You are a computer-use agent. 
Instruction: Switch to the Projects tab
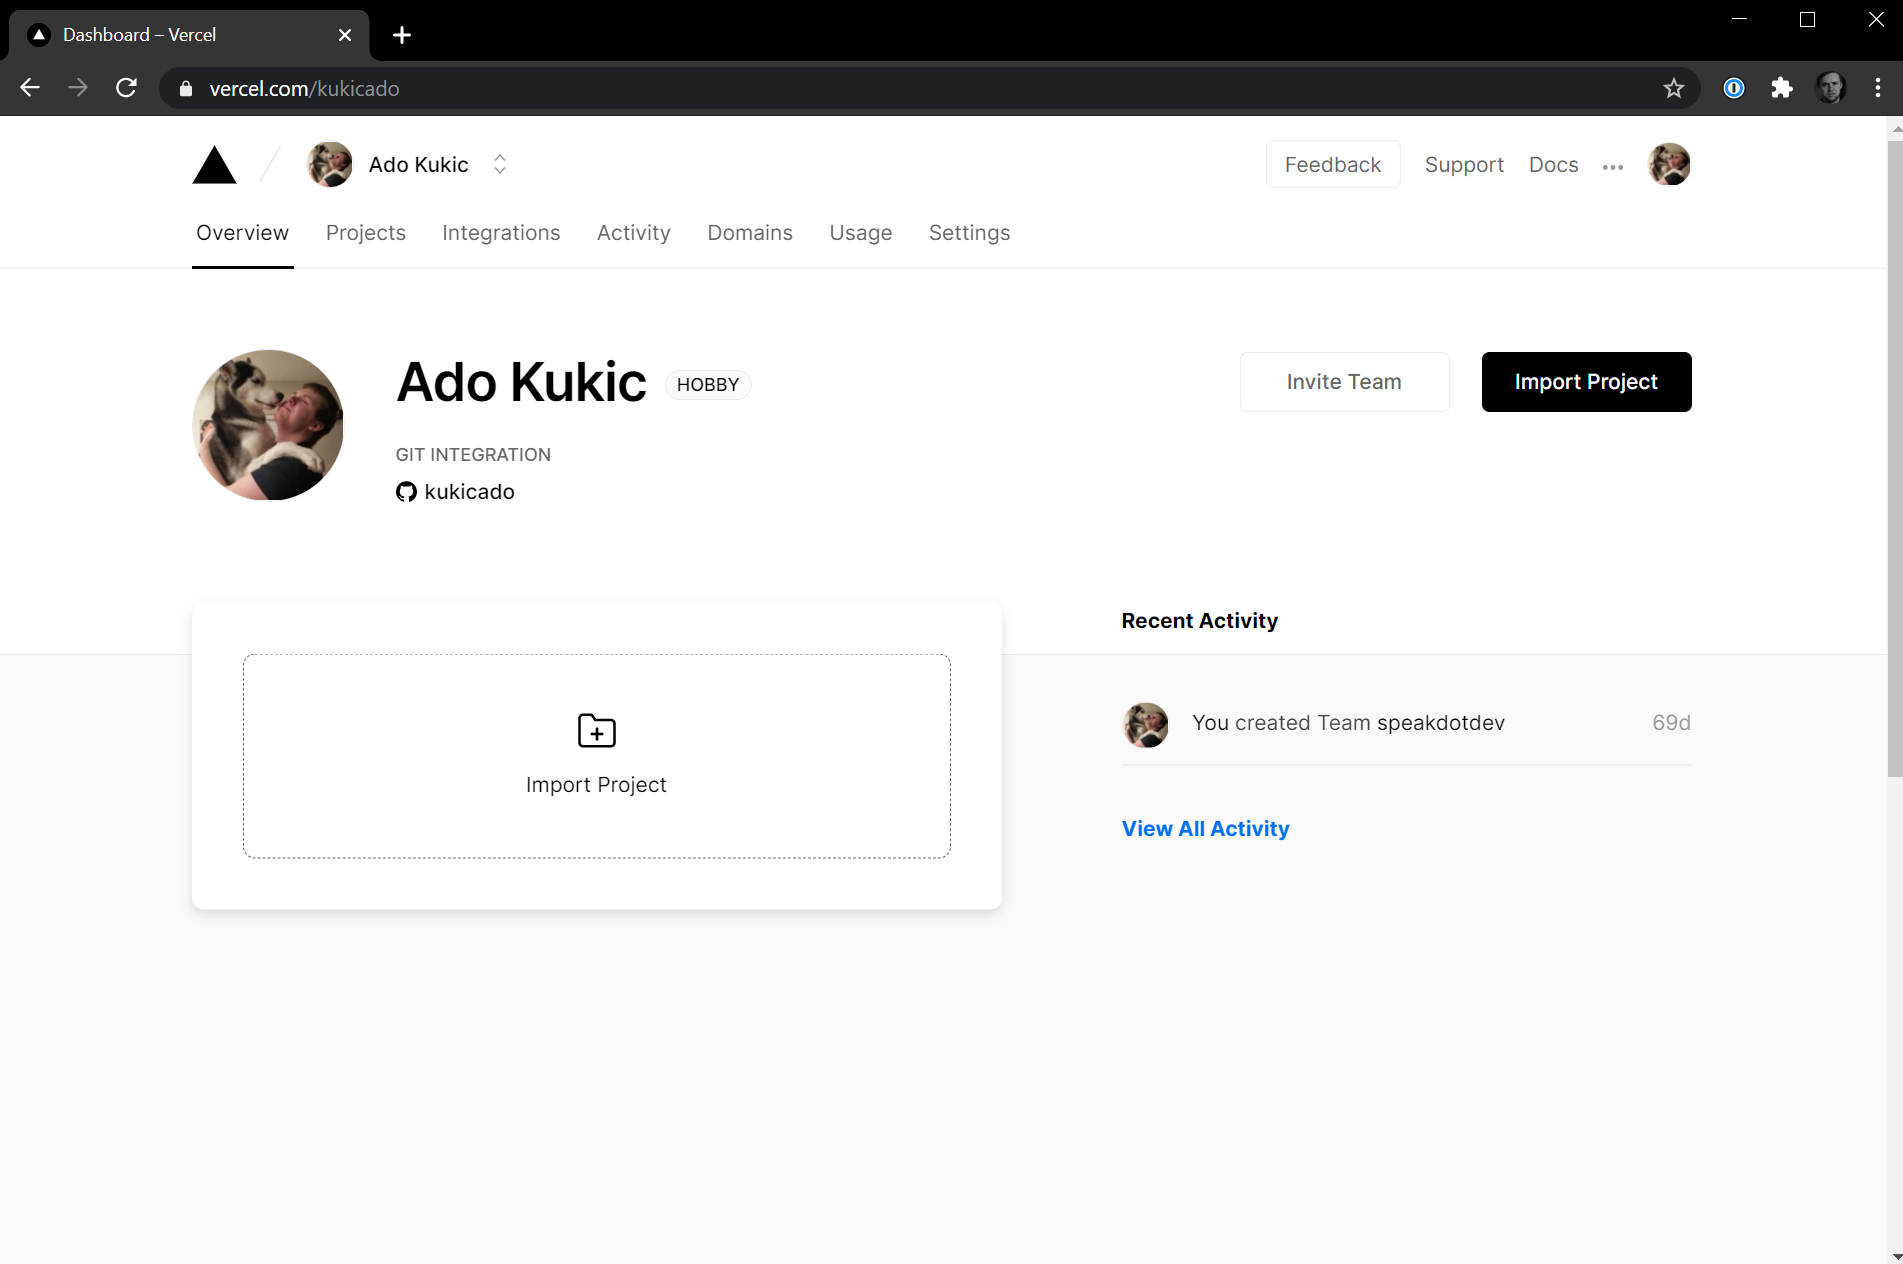click(366, 233)
